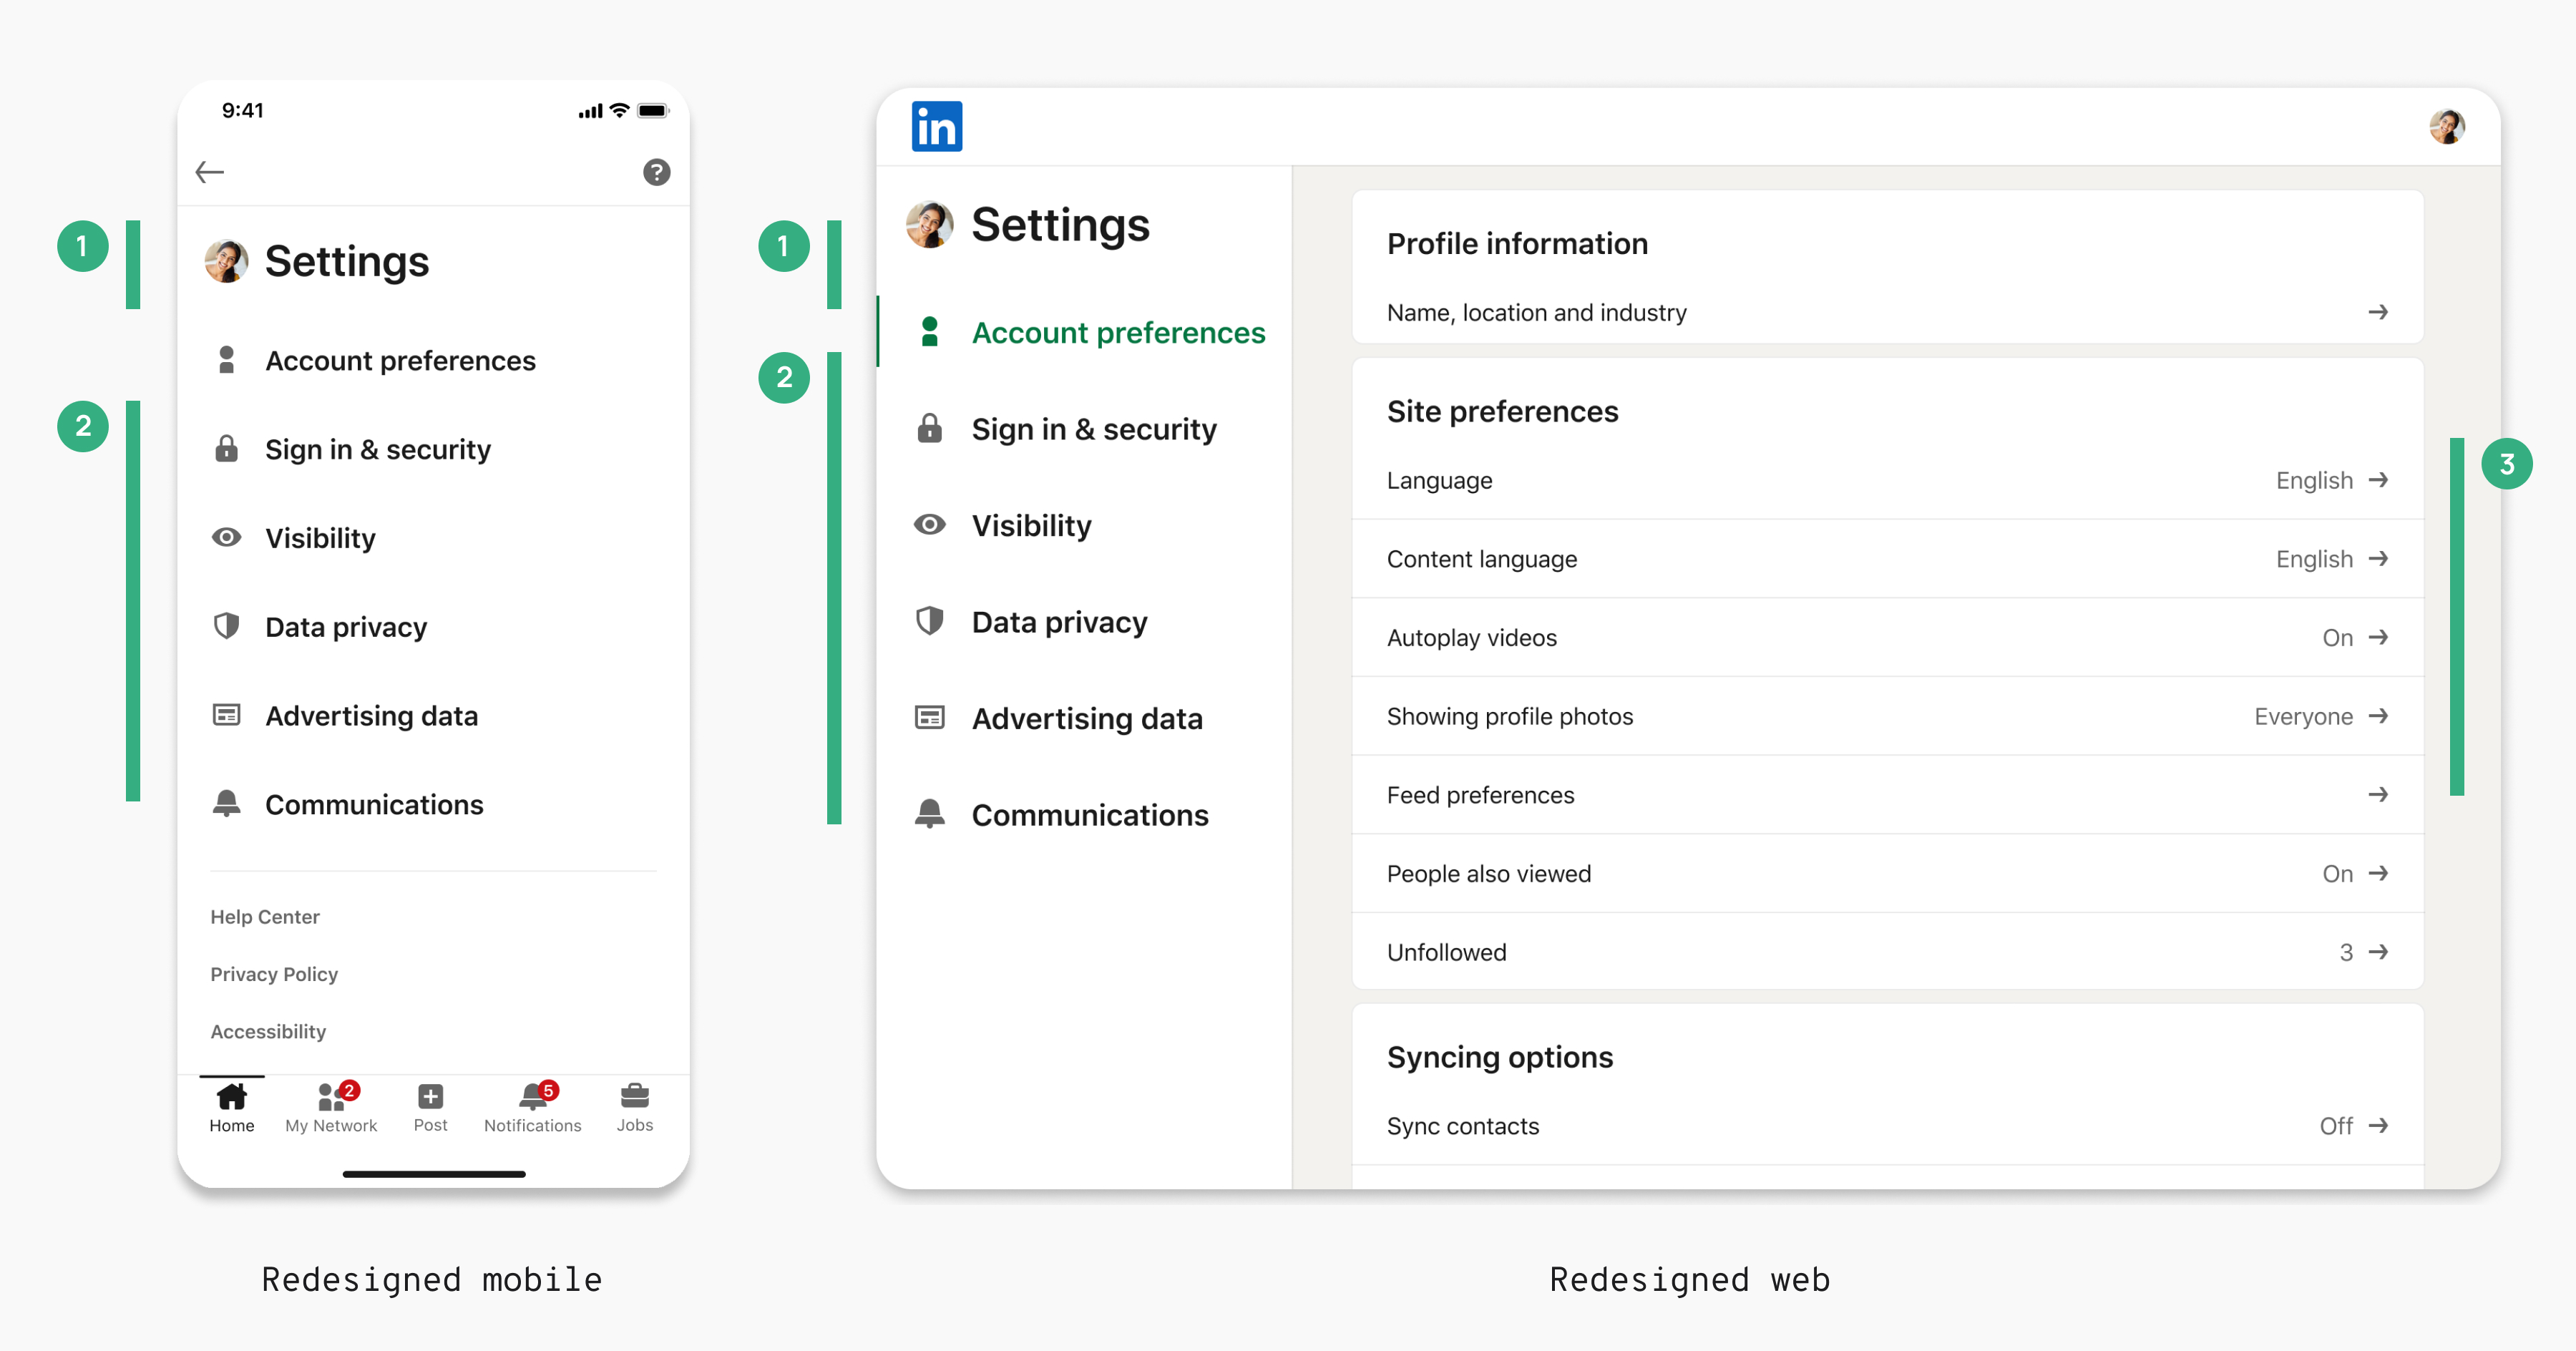2576x1351 pixels.
Task: Select Sign in & security in web sidebar
Action: pyautogui.click(x=1093, y=429)
